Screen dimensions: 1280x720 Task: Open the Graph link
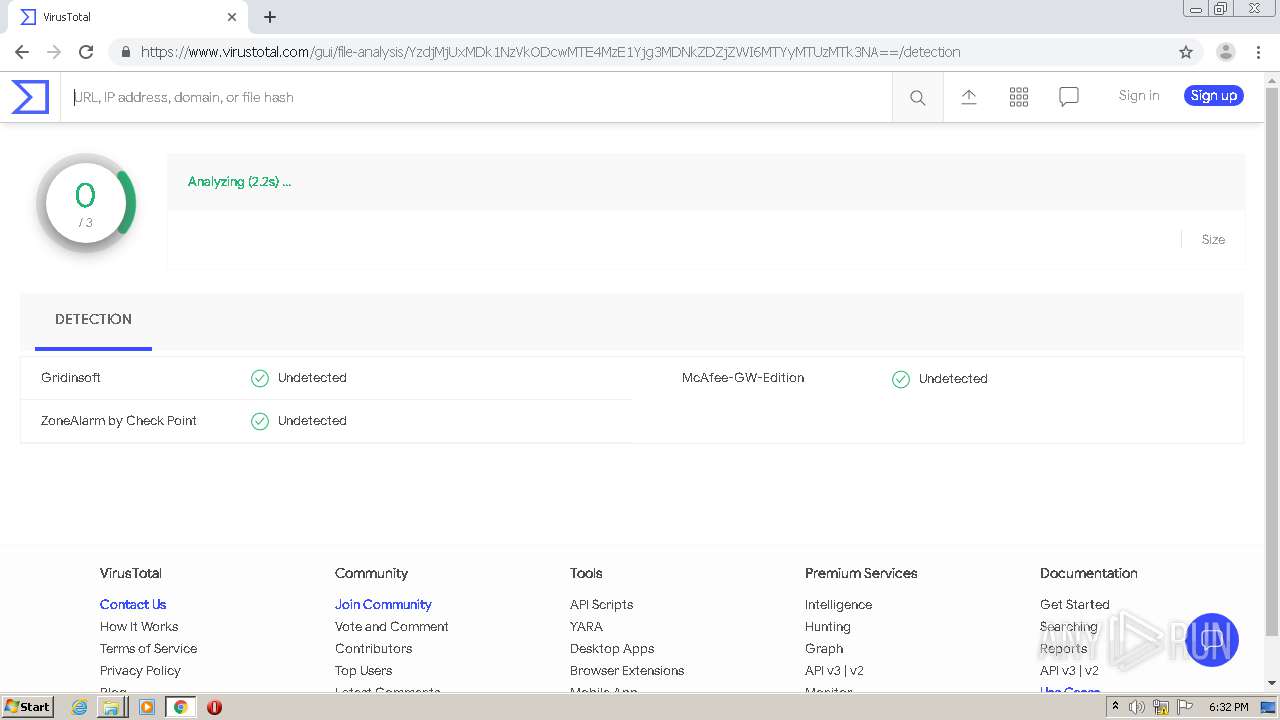(x=824, y=649)
